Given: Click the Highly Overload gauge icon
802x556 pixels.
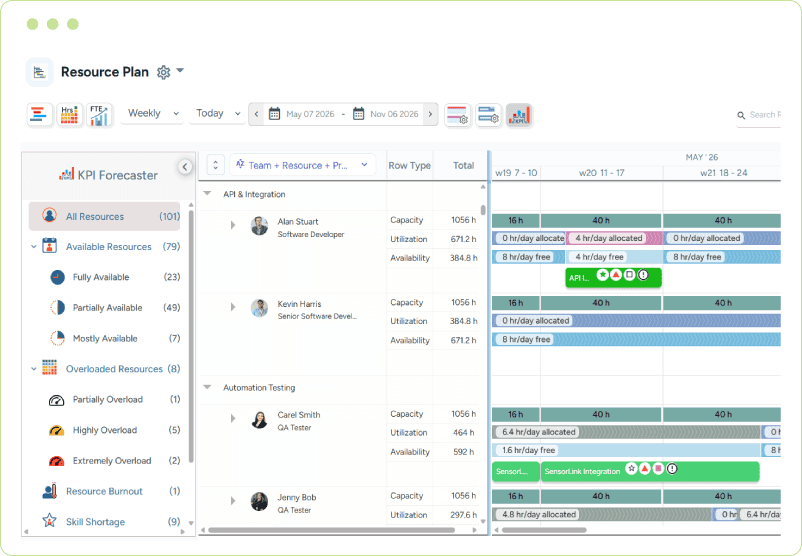Looking at the screenshot, I should (x=56, y=431).
